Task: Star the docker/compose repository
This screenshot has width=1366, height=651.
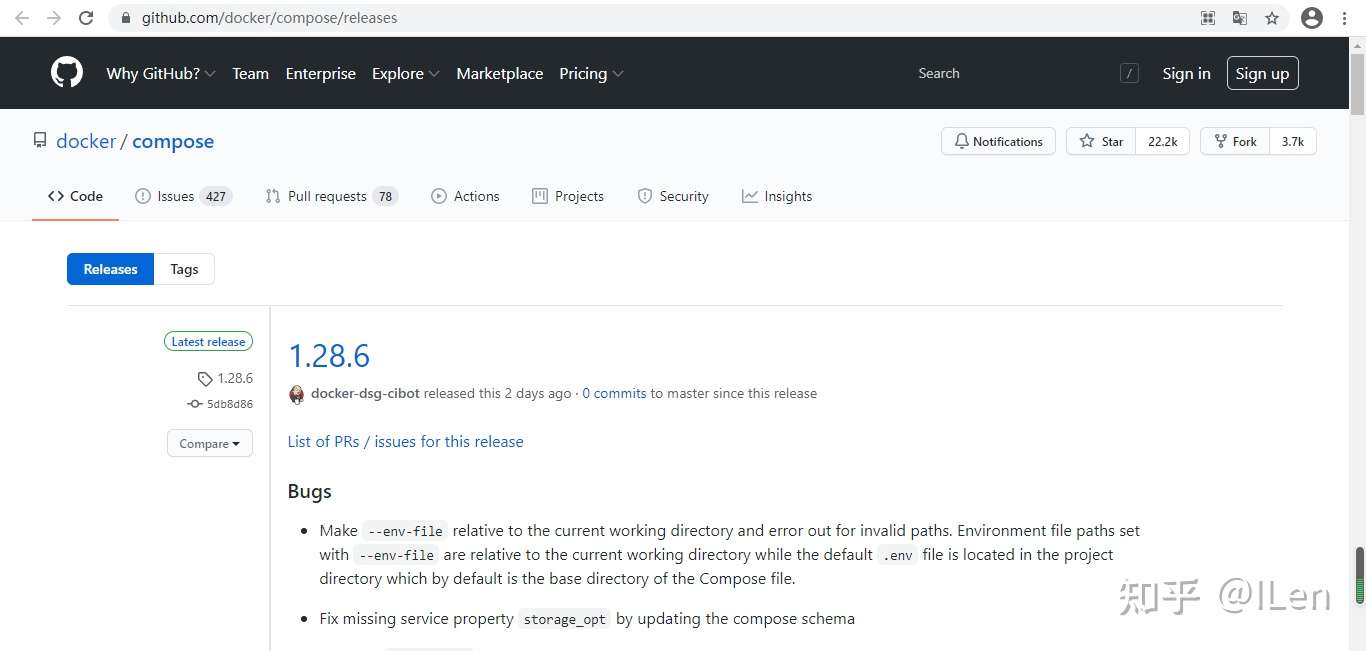Action: pyautogui.click(x=1101, y=142)
